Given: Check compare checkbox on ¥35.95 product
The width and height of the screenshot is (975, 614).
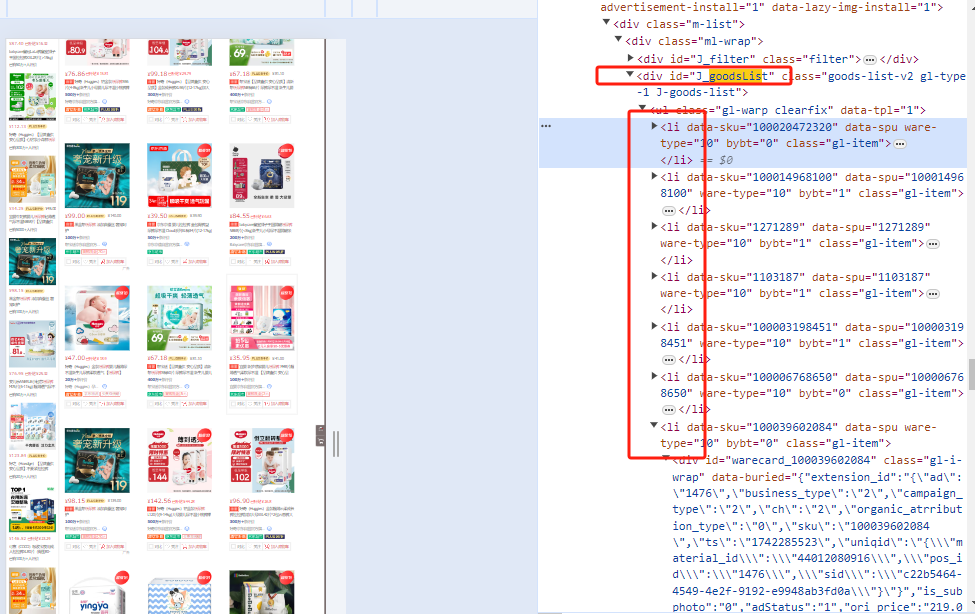Looking at the screenshot, I should (233, 404).
